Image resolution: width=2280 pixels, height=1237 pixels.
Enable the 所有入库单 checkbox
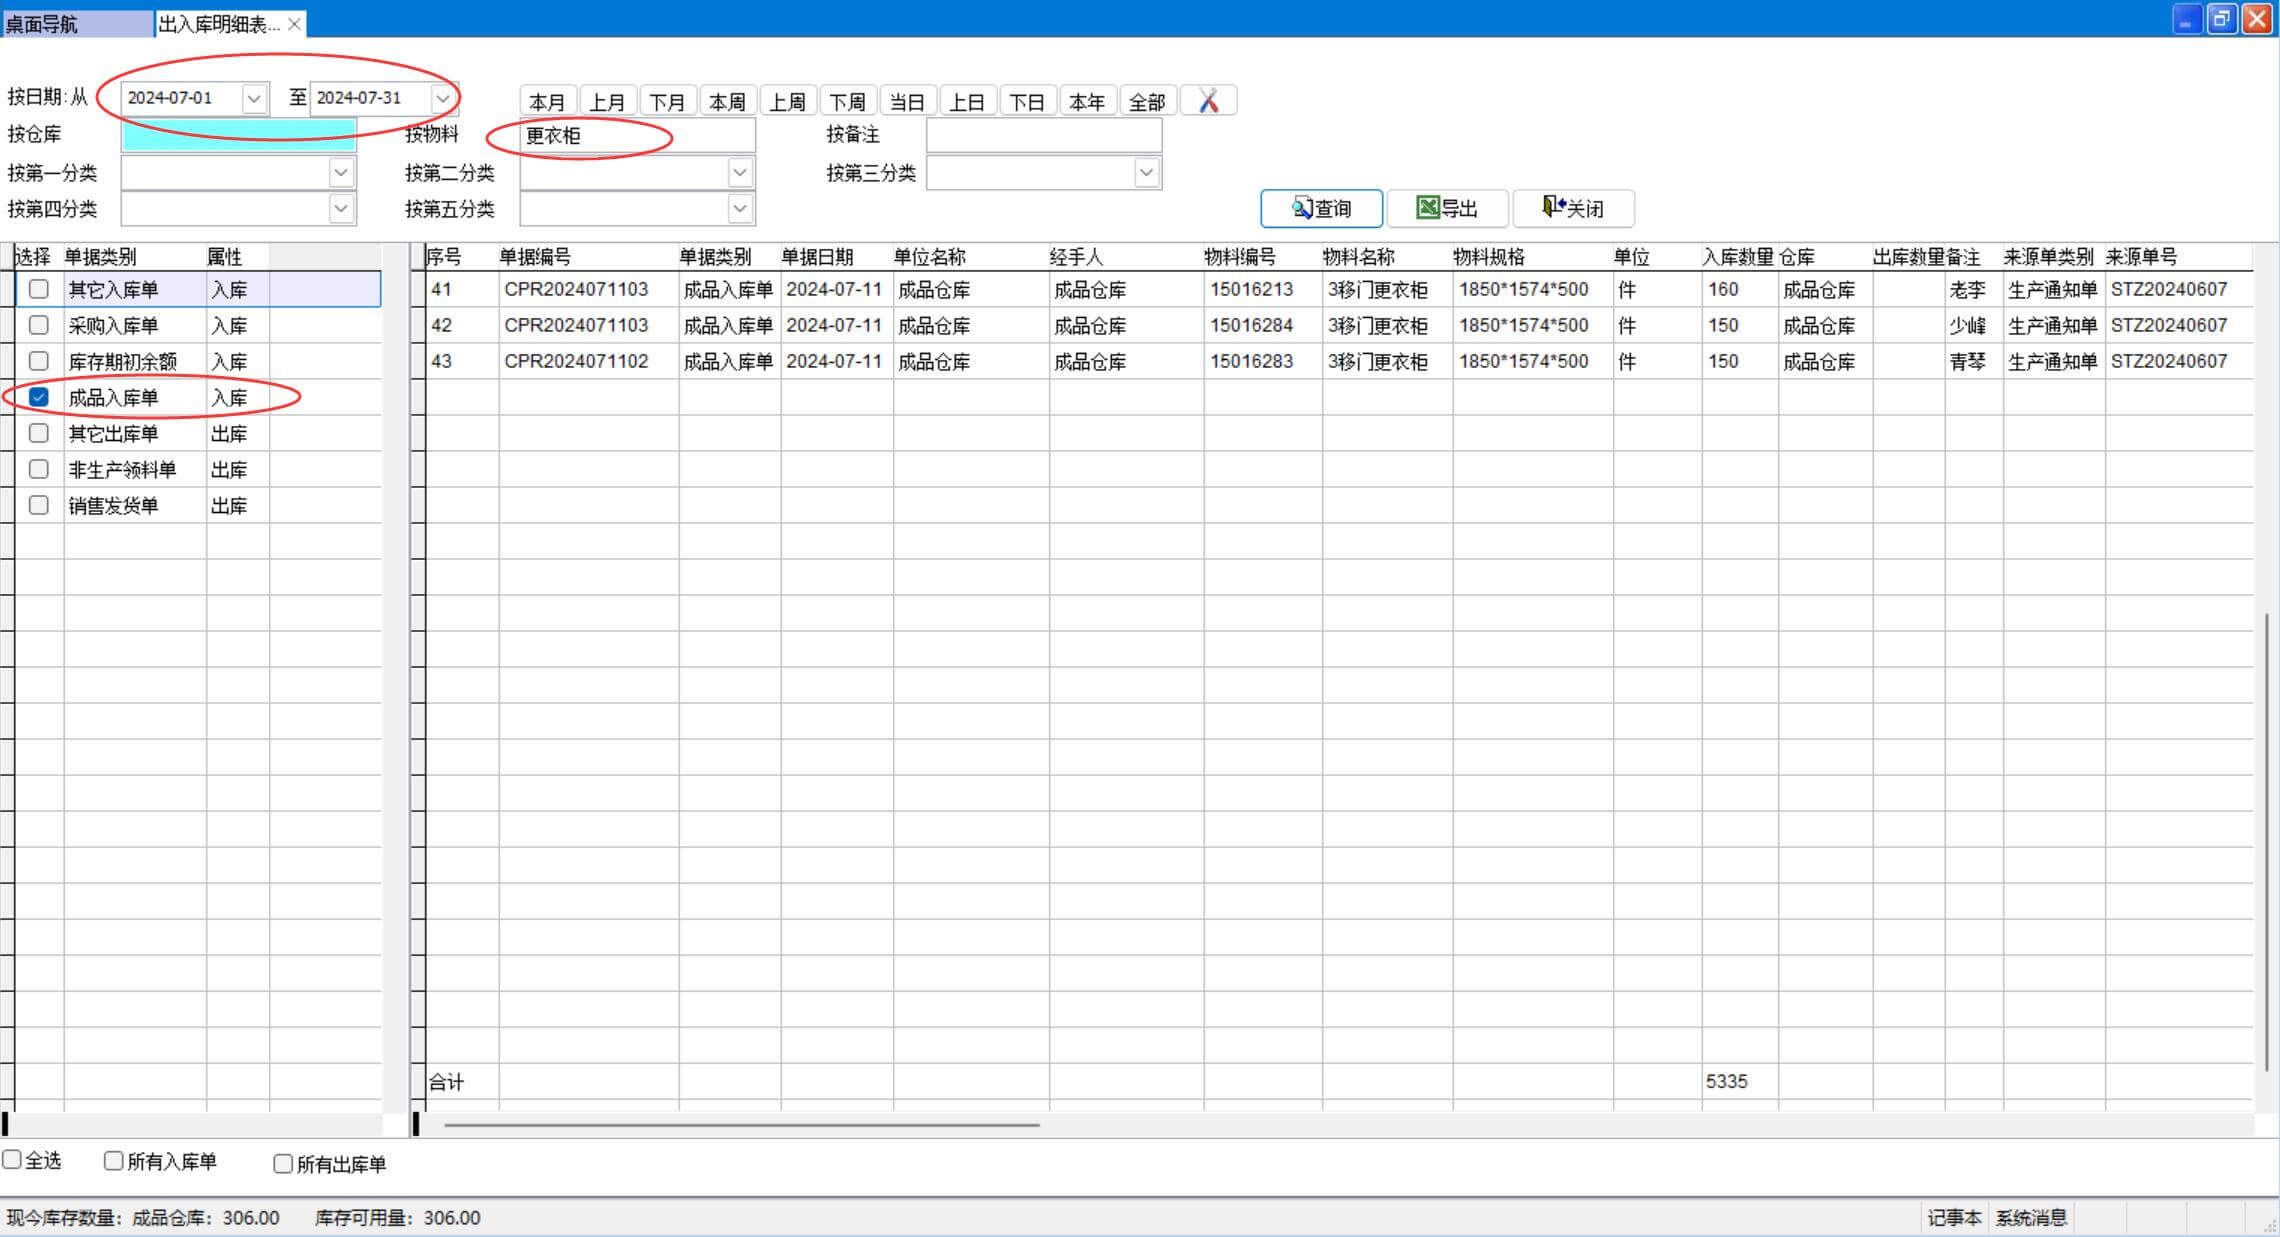point(113,1160)
